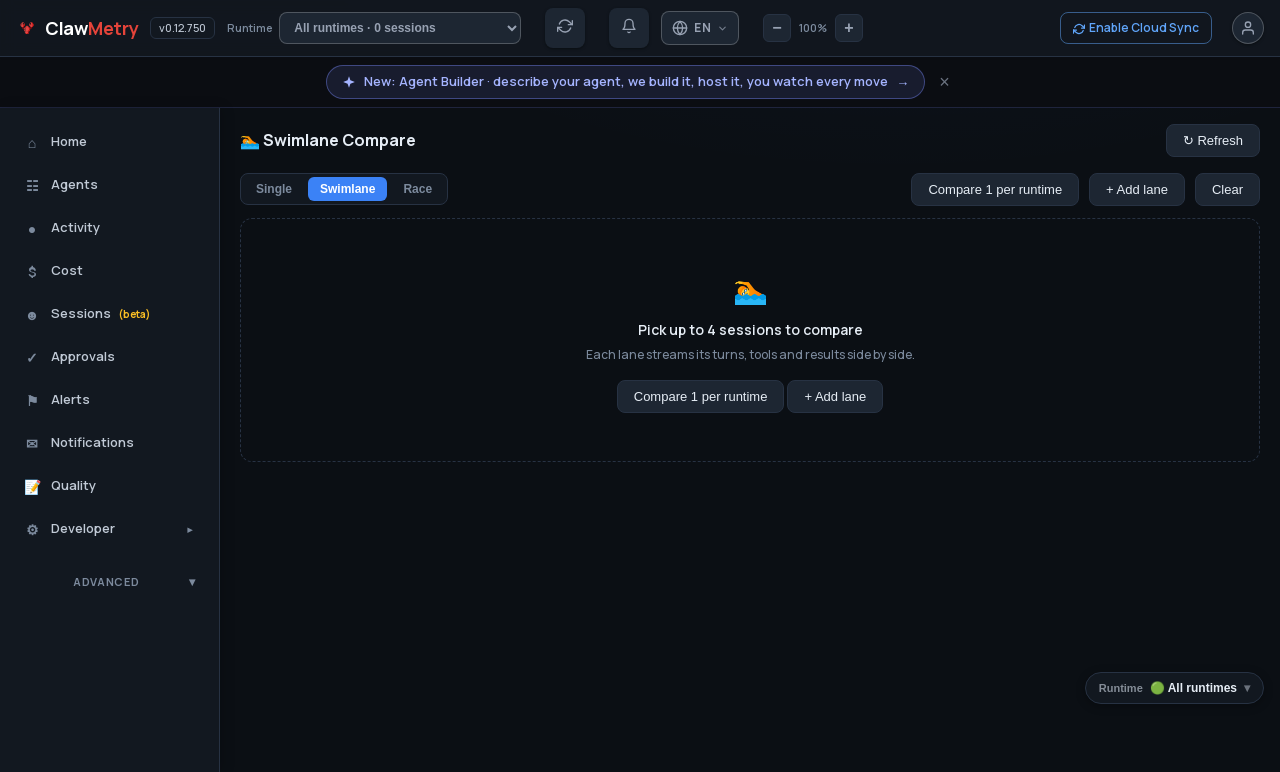
Task: Click empty-state + Add lane button
Action: pyautogui.click(x=835, y=397)
